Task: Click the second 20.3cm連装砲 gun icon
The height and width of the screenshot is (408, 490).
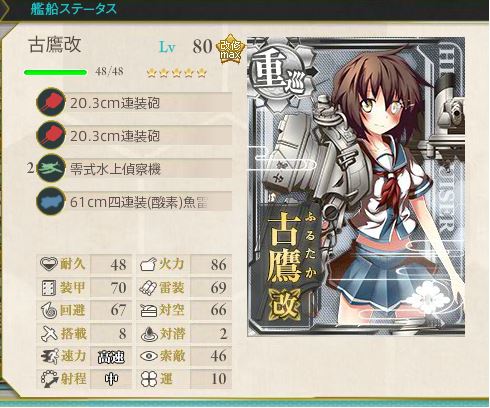Action: (x=51, y=135)
